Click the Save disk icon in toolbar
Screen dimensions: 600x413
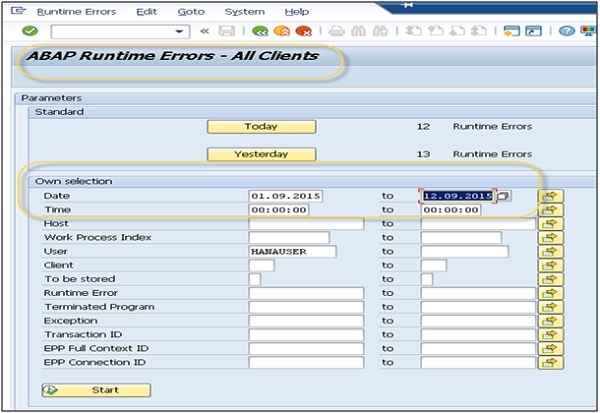[x=229, y=31]
